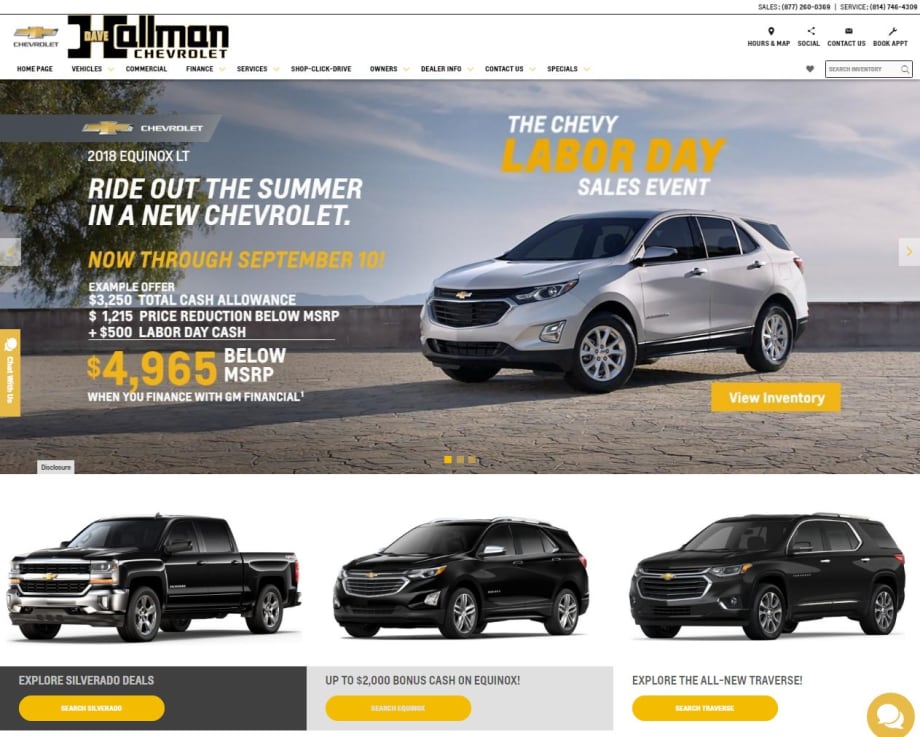This screenshot has width=920, height=737.
Task: Open the Chat With Us side tab
Action: (x=10, y=373)
